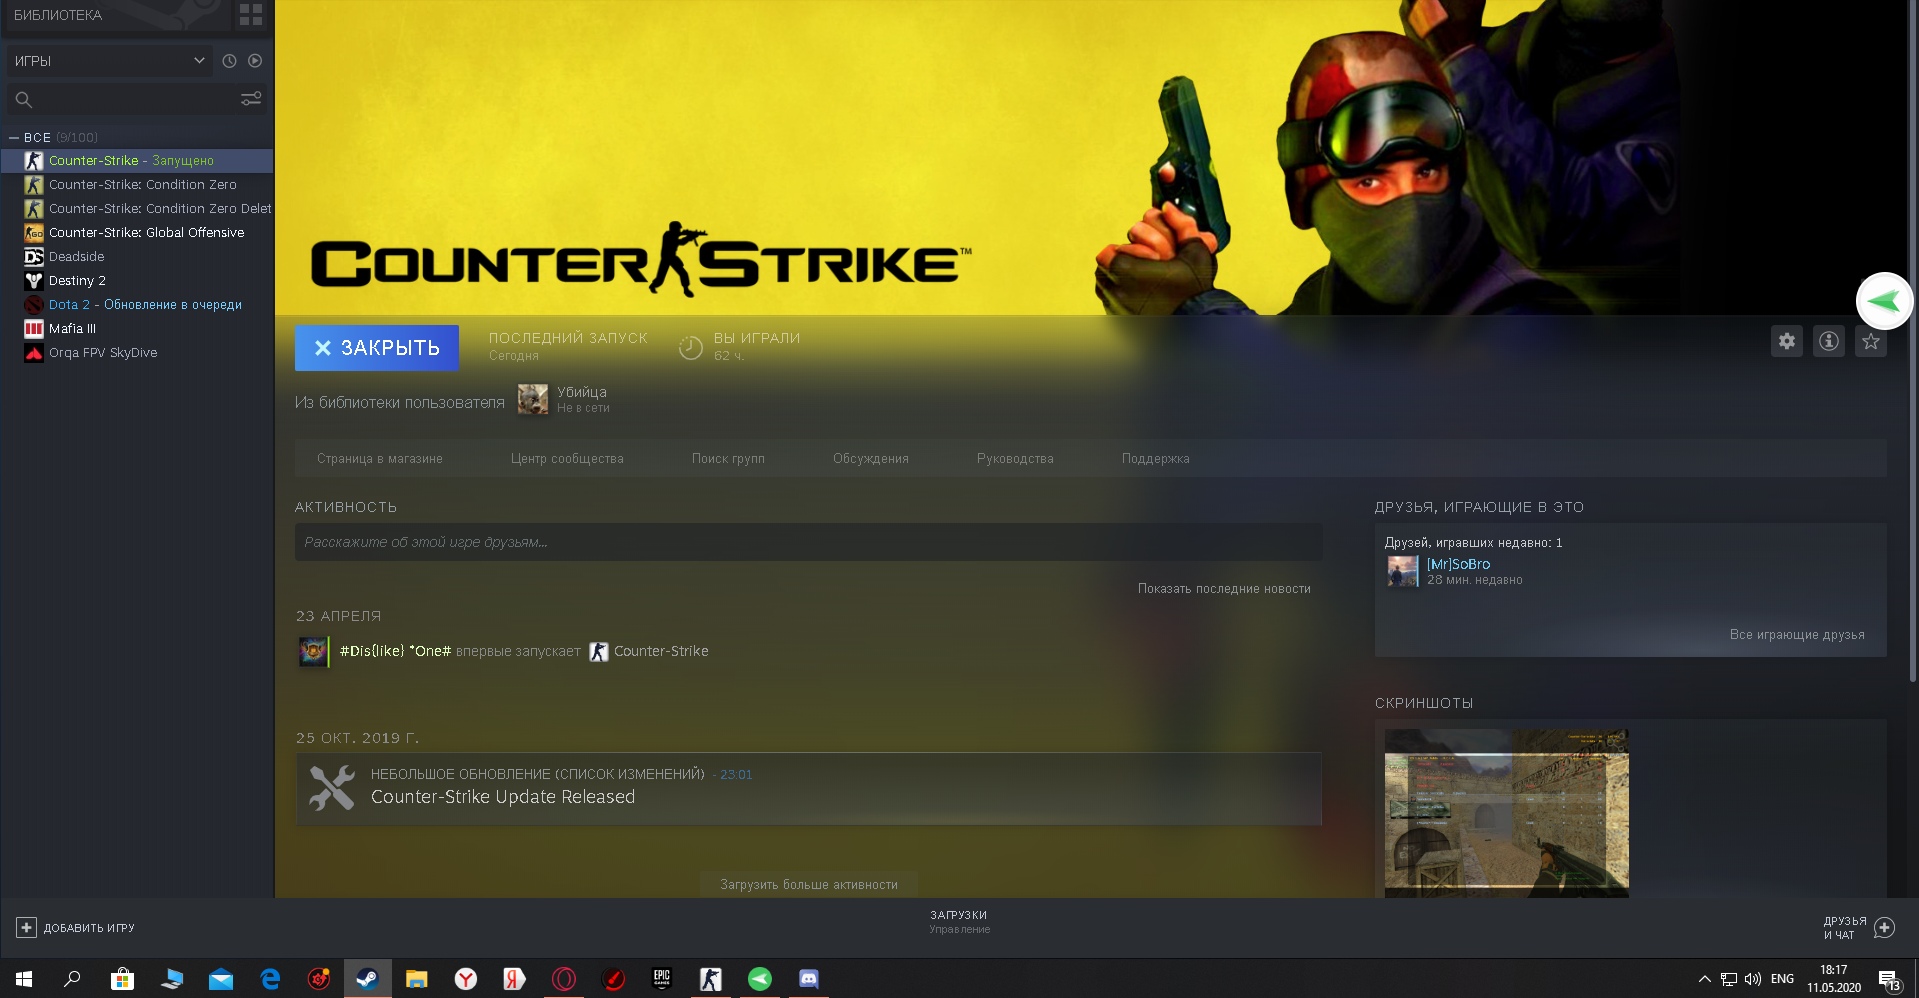This screenshot has width=1919, height=998.
Task: Open Руководства tab
Action: (x=1015, y=459)
